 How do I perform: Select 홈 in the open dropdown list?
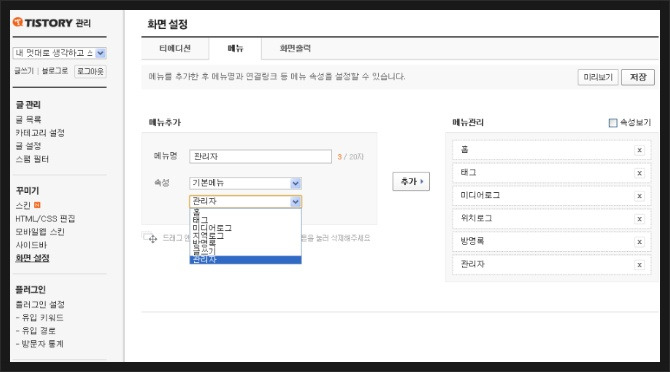pyautogui.click(x=245, y=212)
